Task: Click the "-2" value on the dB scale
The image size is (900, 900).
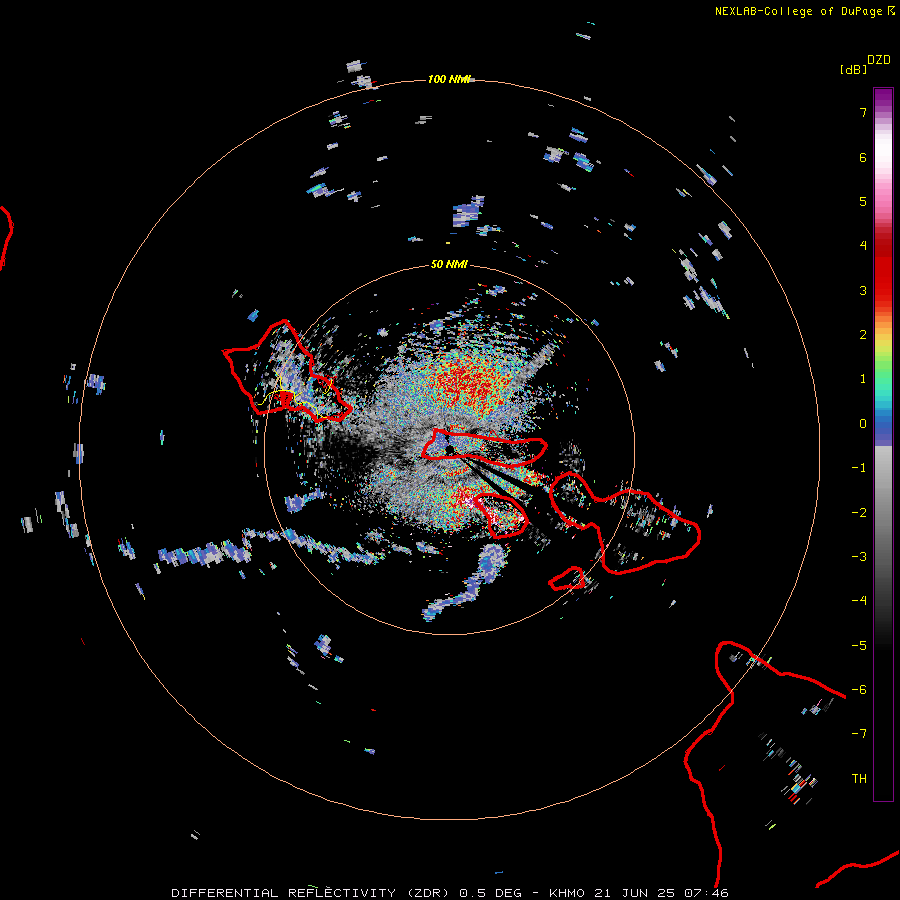Action: click(x=859, y=513)
